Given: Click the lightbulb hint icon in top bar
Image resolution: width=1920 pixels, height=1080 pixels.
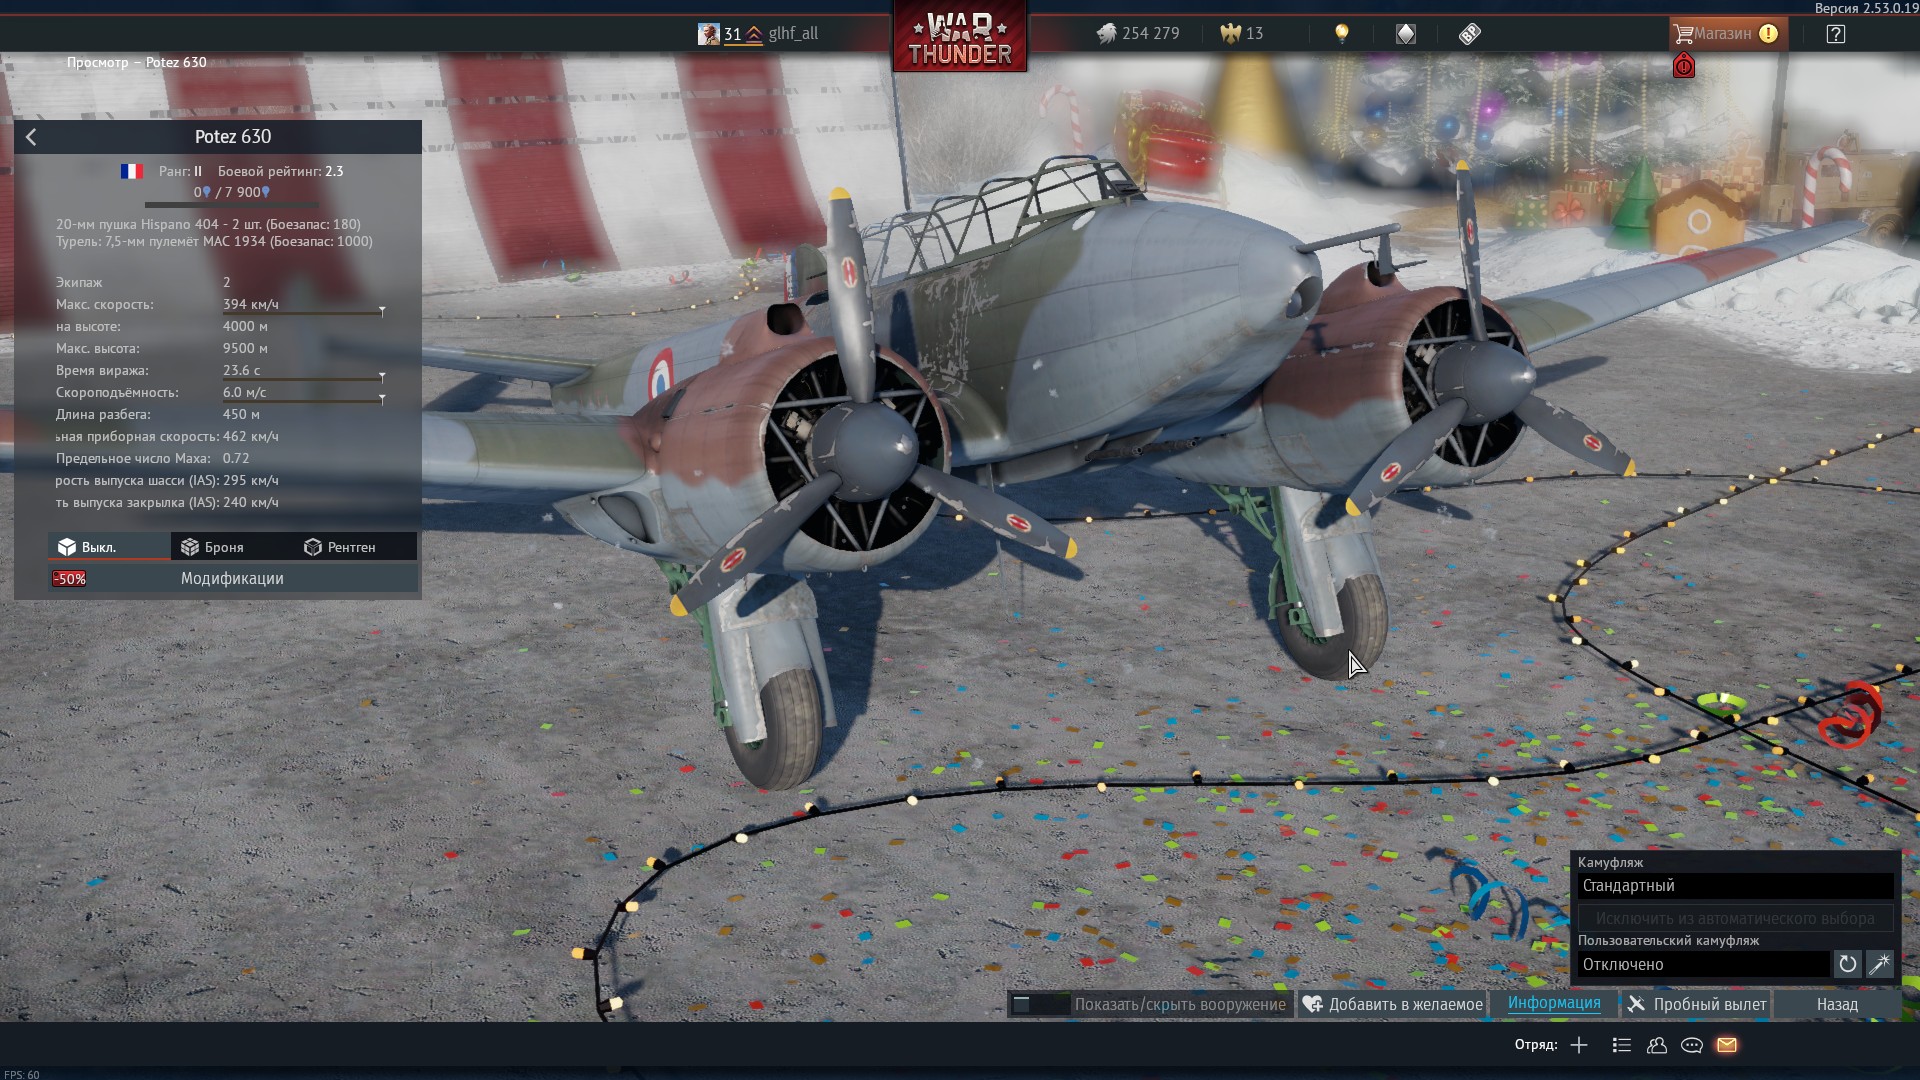Looking at the screenshot, I should [1342, 33].
